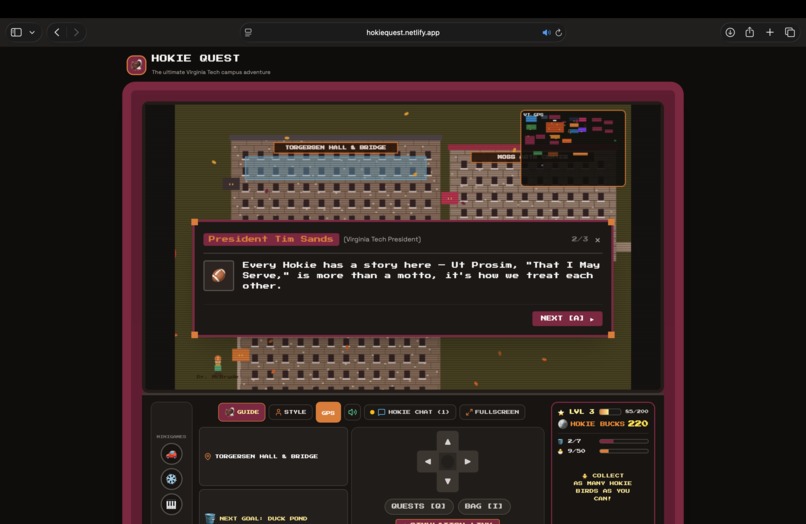The image size is (806, 524).
Task: Open the car minigame icon
Action: (x=171, y=454)
